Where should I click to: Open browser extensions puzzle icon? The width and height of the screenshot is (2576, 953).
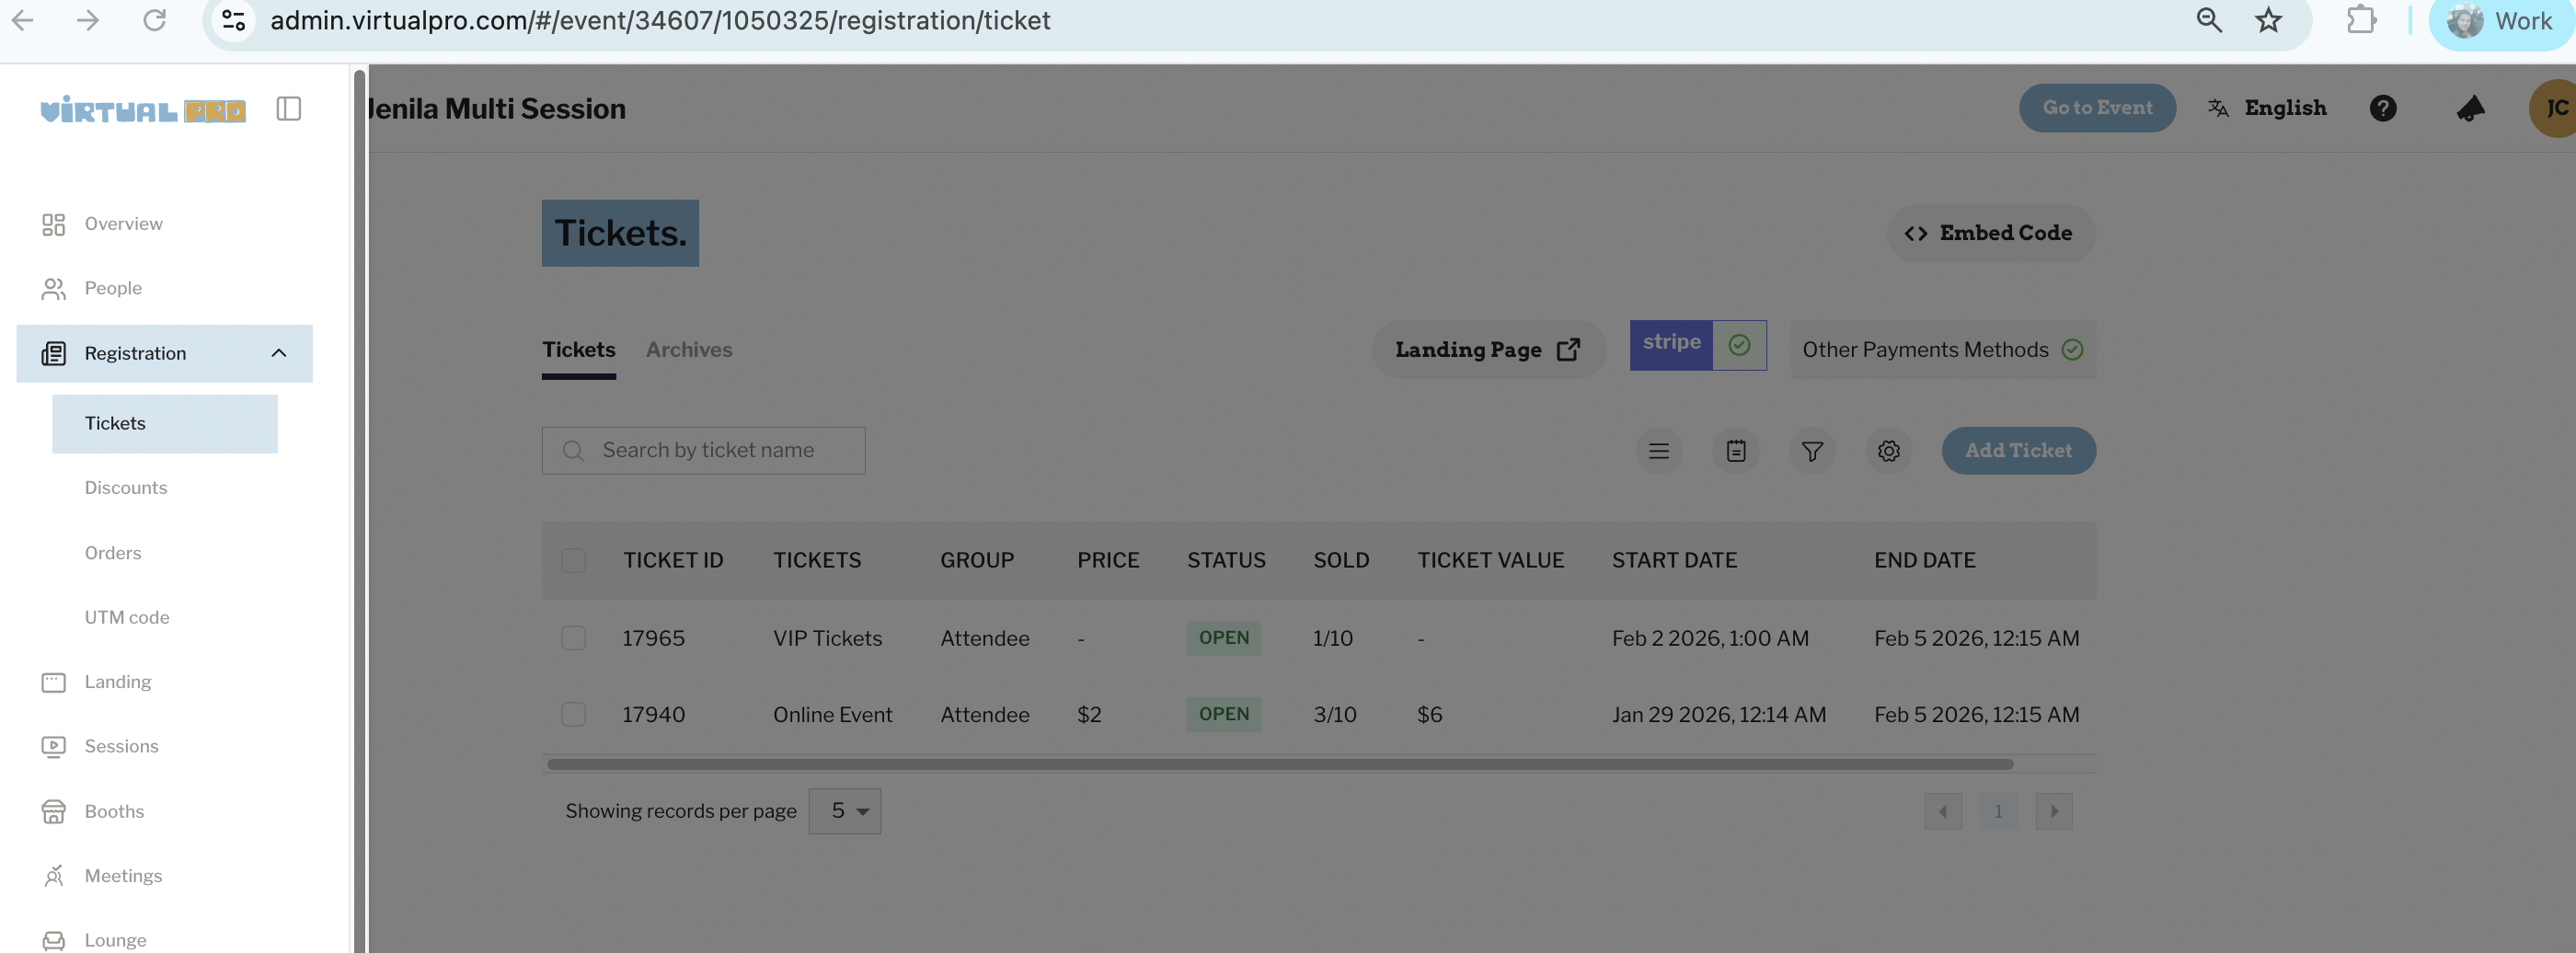coord(2361,20)
